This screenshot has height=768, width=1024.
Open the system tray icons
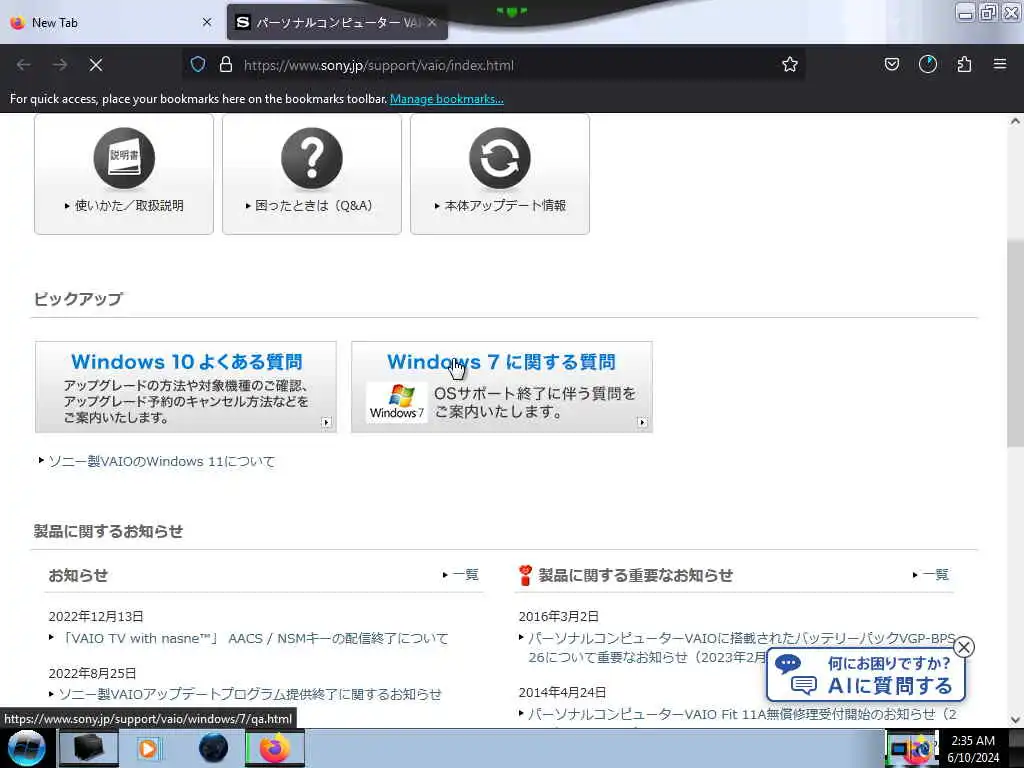pos(912,750)
